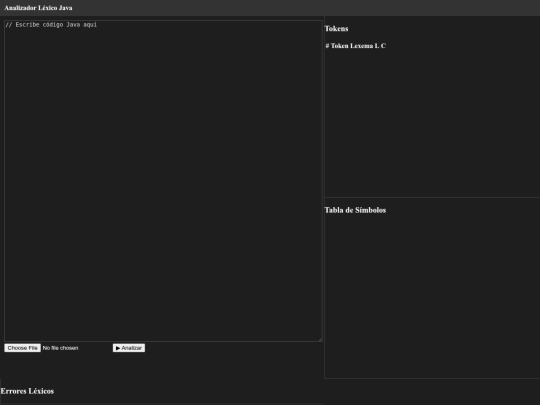540x405 pixels.
Task: Click the 'Lexema' column header
Action: pos(361,46)
